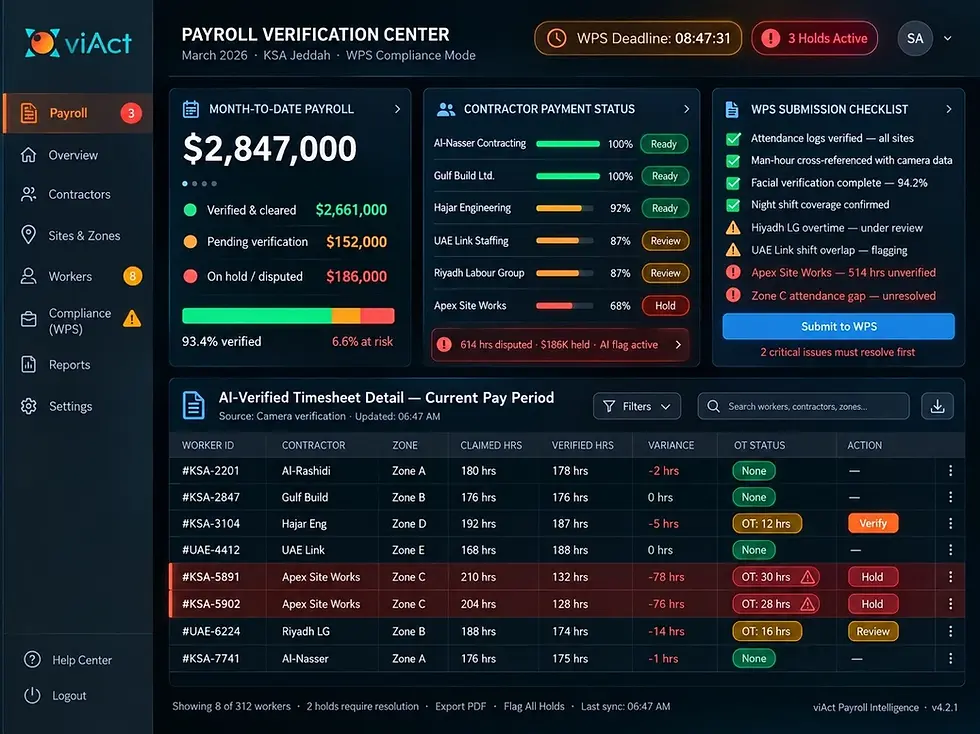Expand the 614 hrs disputed alert
This screenshot has width=980, height=734.
coord(678,344)
